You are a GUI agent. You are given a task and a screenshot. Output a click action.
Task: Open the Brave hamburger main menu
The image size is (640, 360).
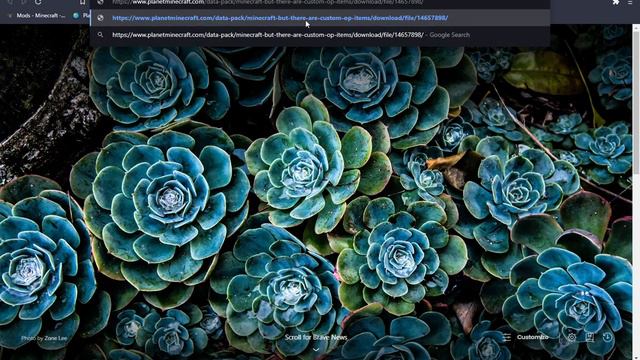[630, 2]
